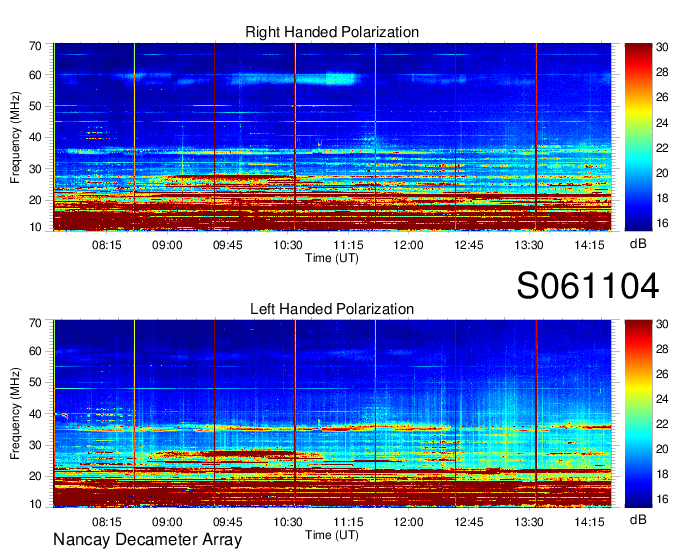Click the "22" colorbar value of Left Handed plot
The height and width of the screenshot is (552, 680).
(662, 424)
